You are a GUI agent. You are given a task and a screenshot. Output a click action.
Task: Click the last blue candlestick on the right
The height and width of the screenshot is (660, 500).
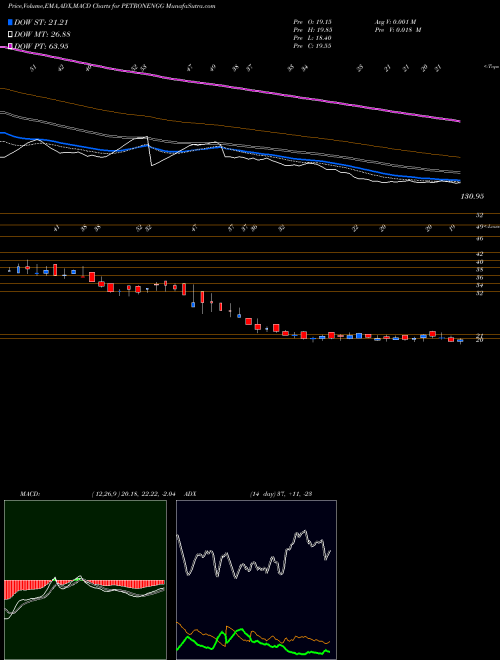(x=460, y=341)
